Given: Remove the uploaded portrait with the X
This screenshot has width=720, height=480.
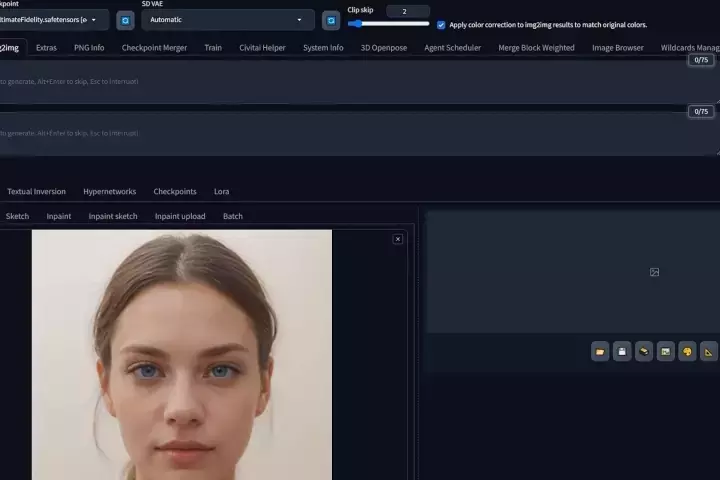Looking at the screenshot, I should coord(398,239).
